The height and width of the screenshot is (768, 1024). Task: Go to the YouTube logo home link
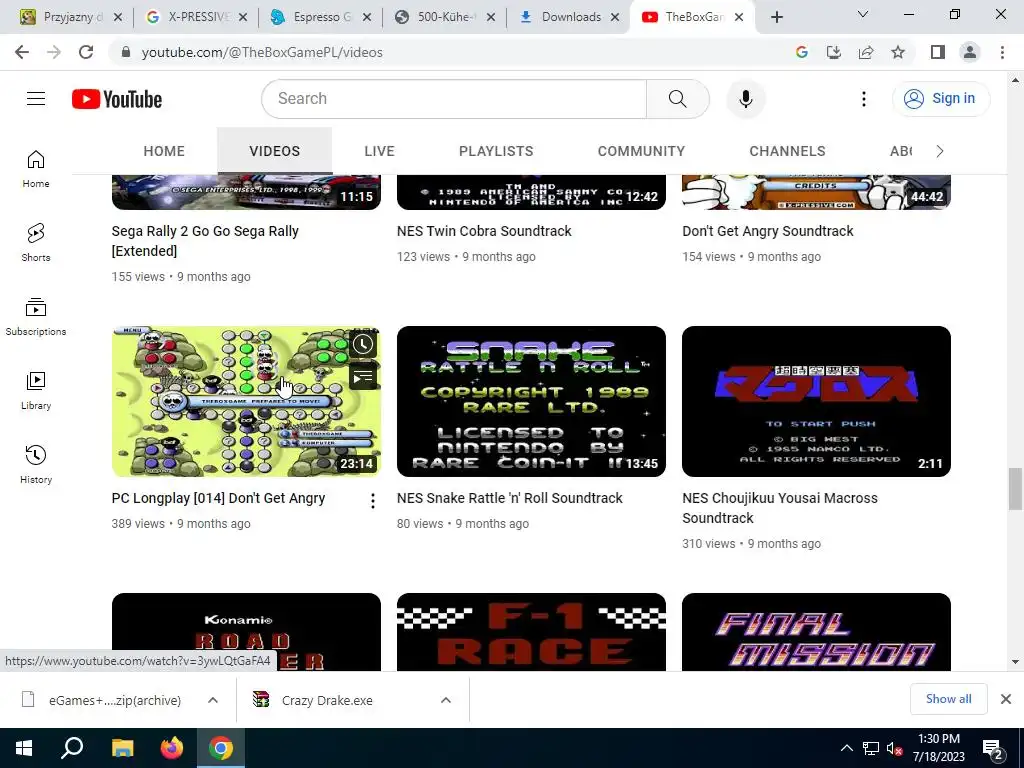pos(117,99)
